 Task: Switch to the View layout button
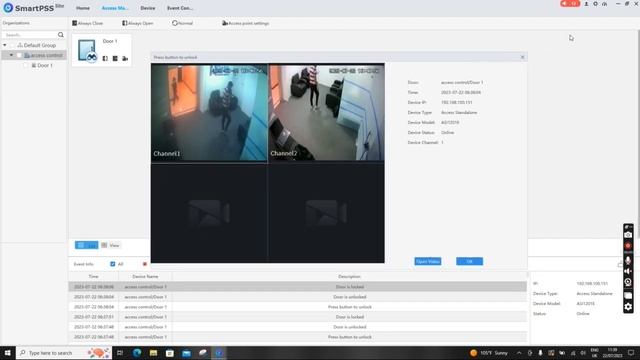[x=110, y=245]
